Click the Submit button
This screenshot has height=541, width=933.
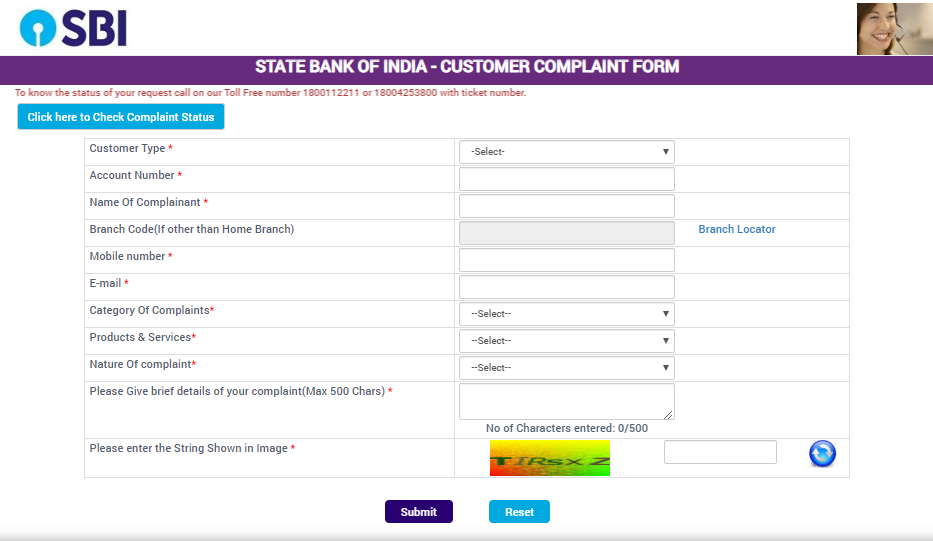pos(419,512)
